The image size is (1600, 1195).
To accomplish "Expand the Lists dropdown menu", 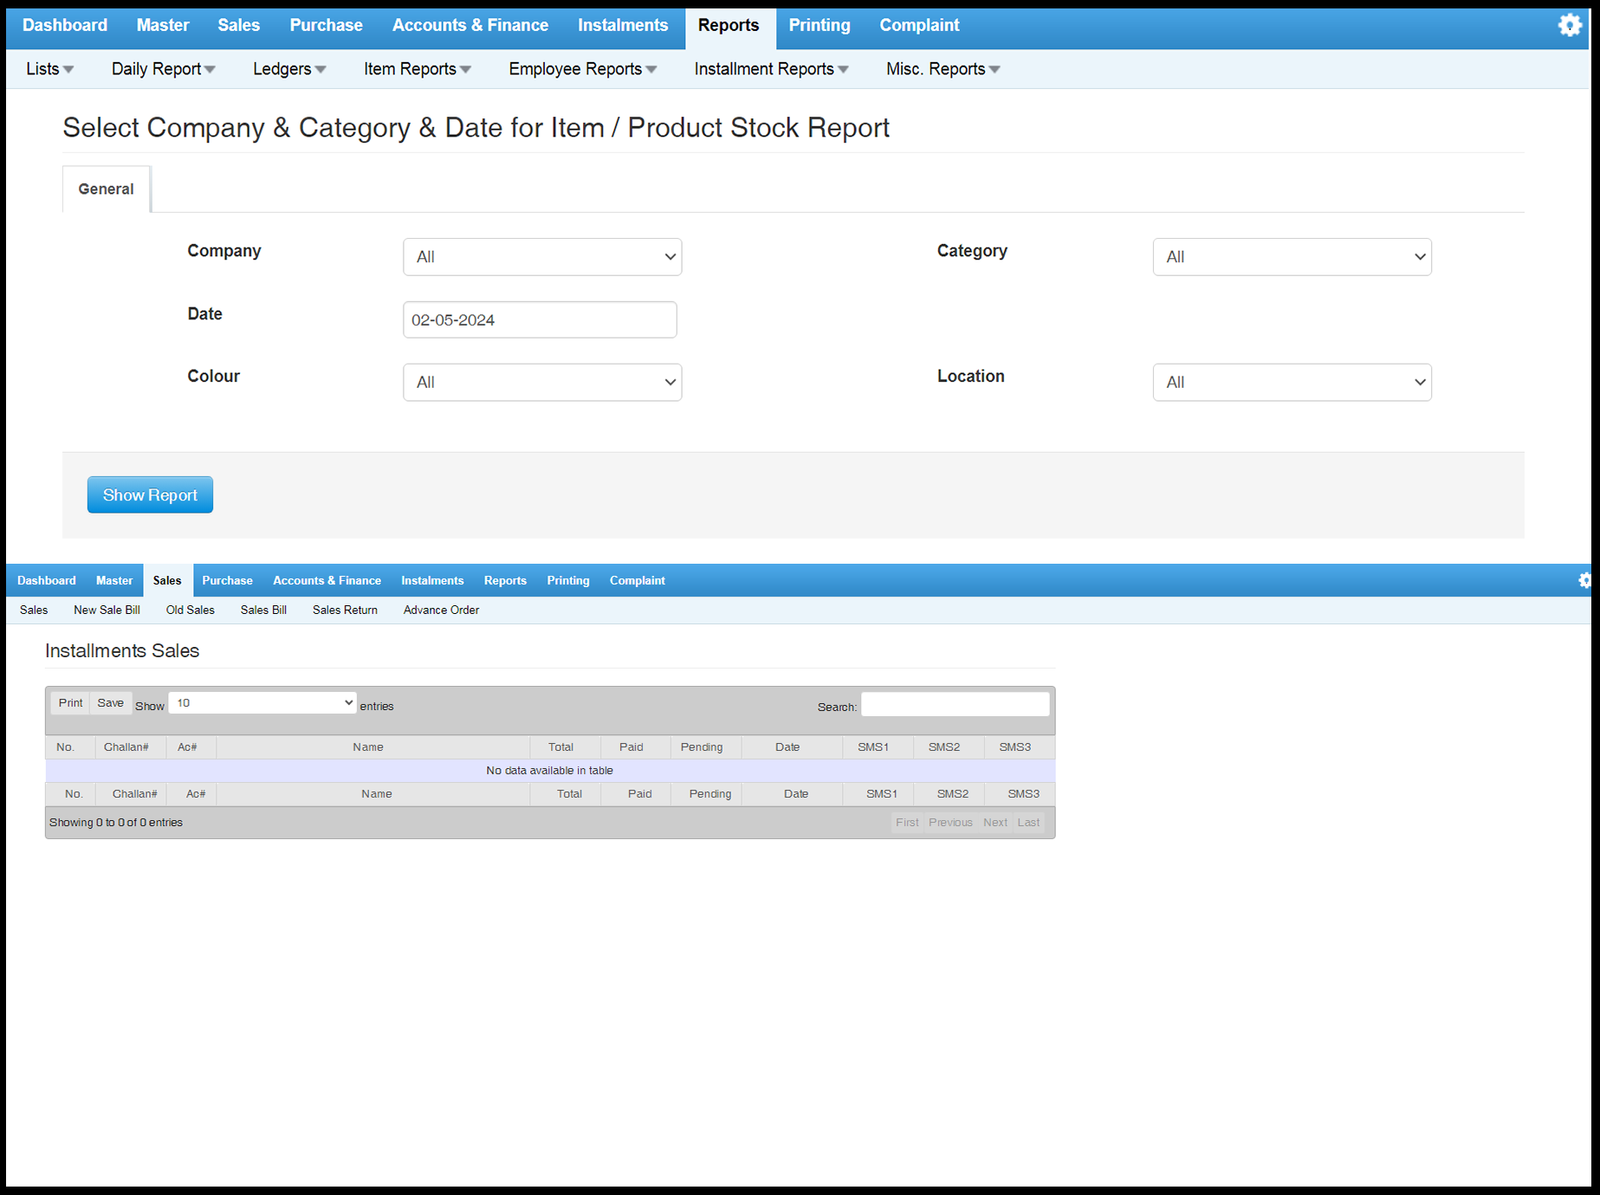I will click(49, 69).
